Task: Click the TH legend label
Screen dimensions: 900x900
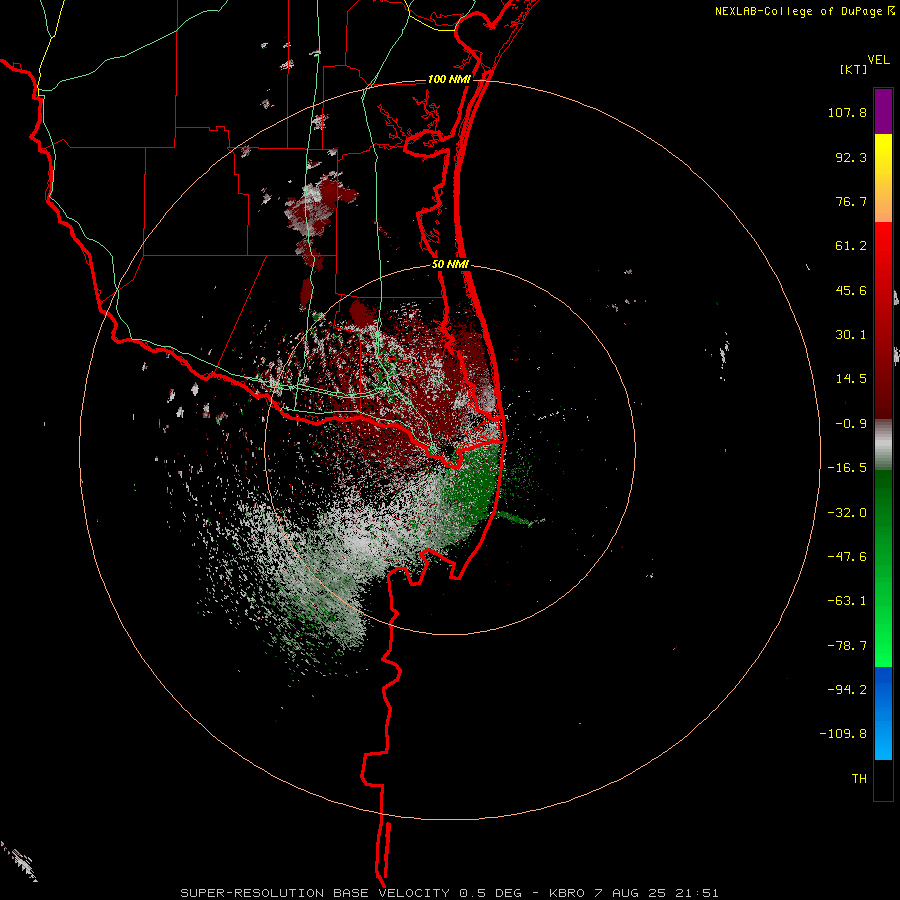Action: (x=859, y=779)
